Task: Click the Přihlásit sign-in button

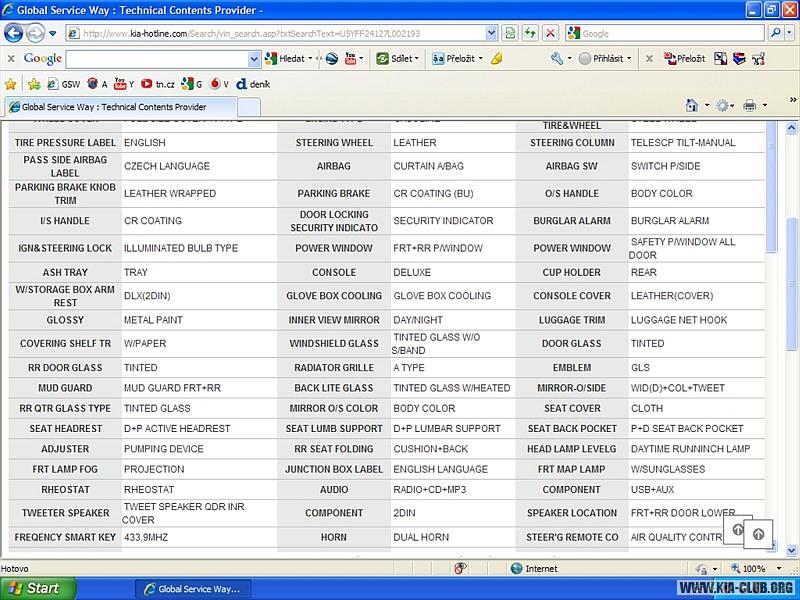Action: point(606,59)
